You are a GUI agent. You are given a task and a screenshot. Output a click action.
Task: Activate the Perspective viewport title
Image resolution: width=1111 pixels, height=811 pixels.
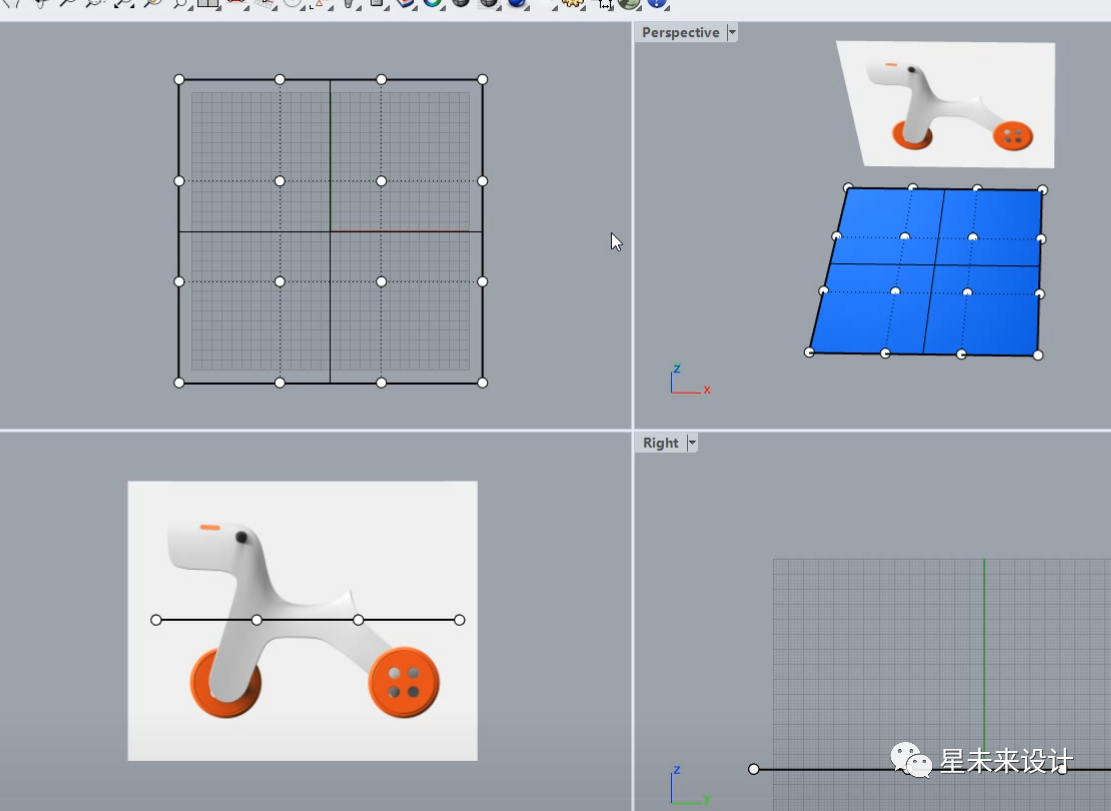pyautogui.click(x=680, y=33)
